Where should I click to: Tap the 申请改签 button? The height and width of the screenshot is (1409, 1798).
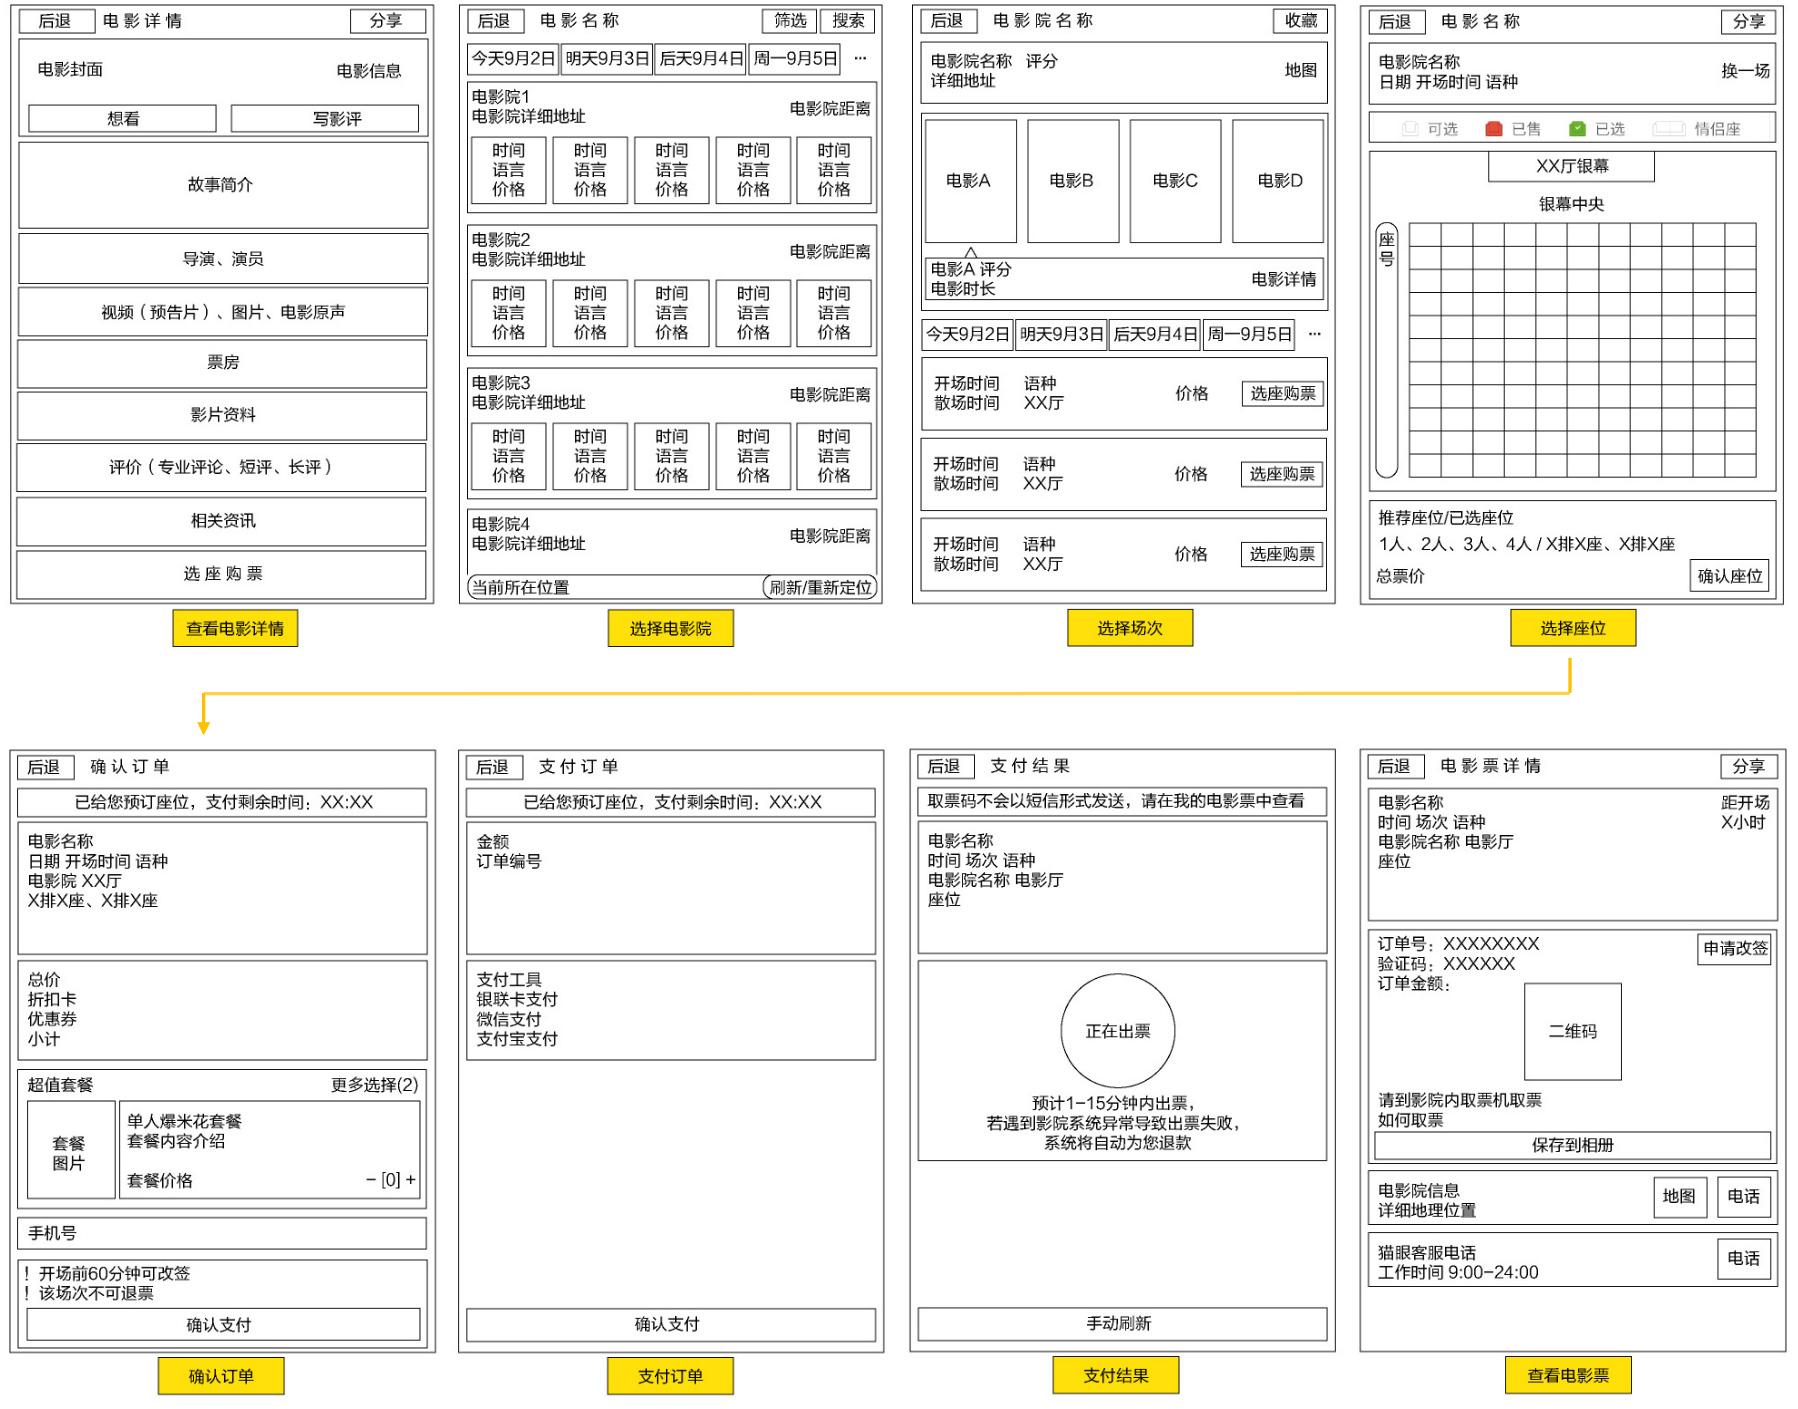click(x=1735, y=949)
